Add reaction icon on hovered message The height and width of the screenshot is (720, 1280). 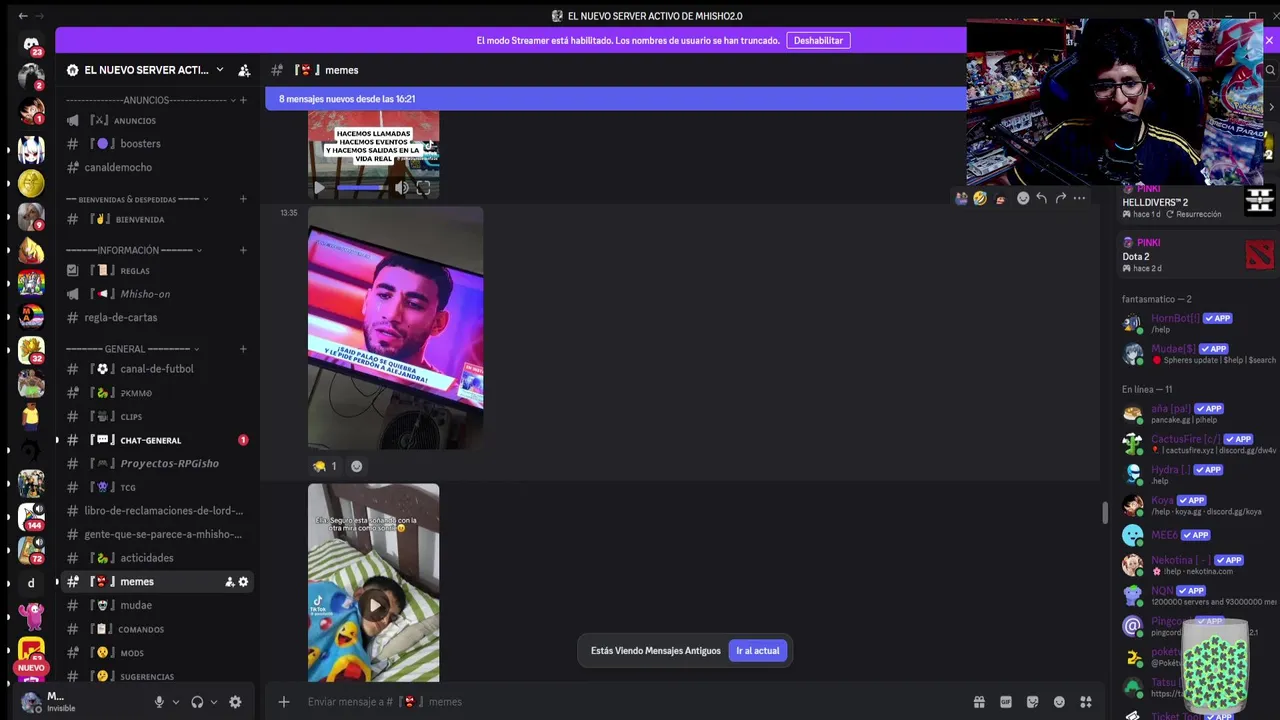(x=1023, y=198)
